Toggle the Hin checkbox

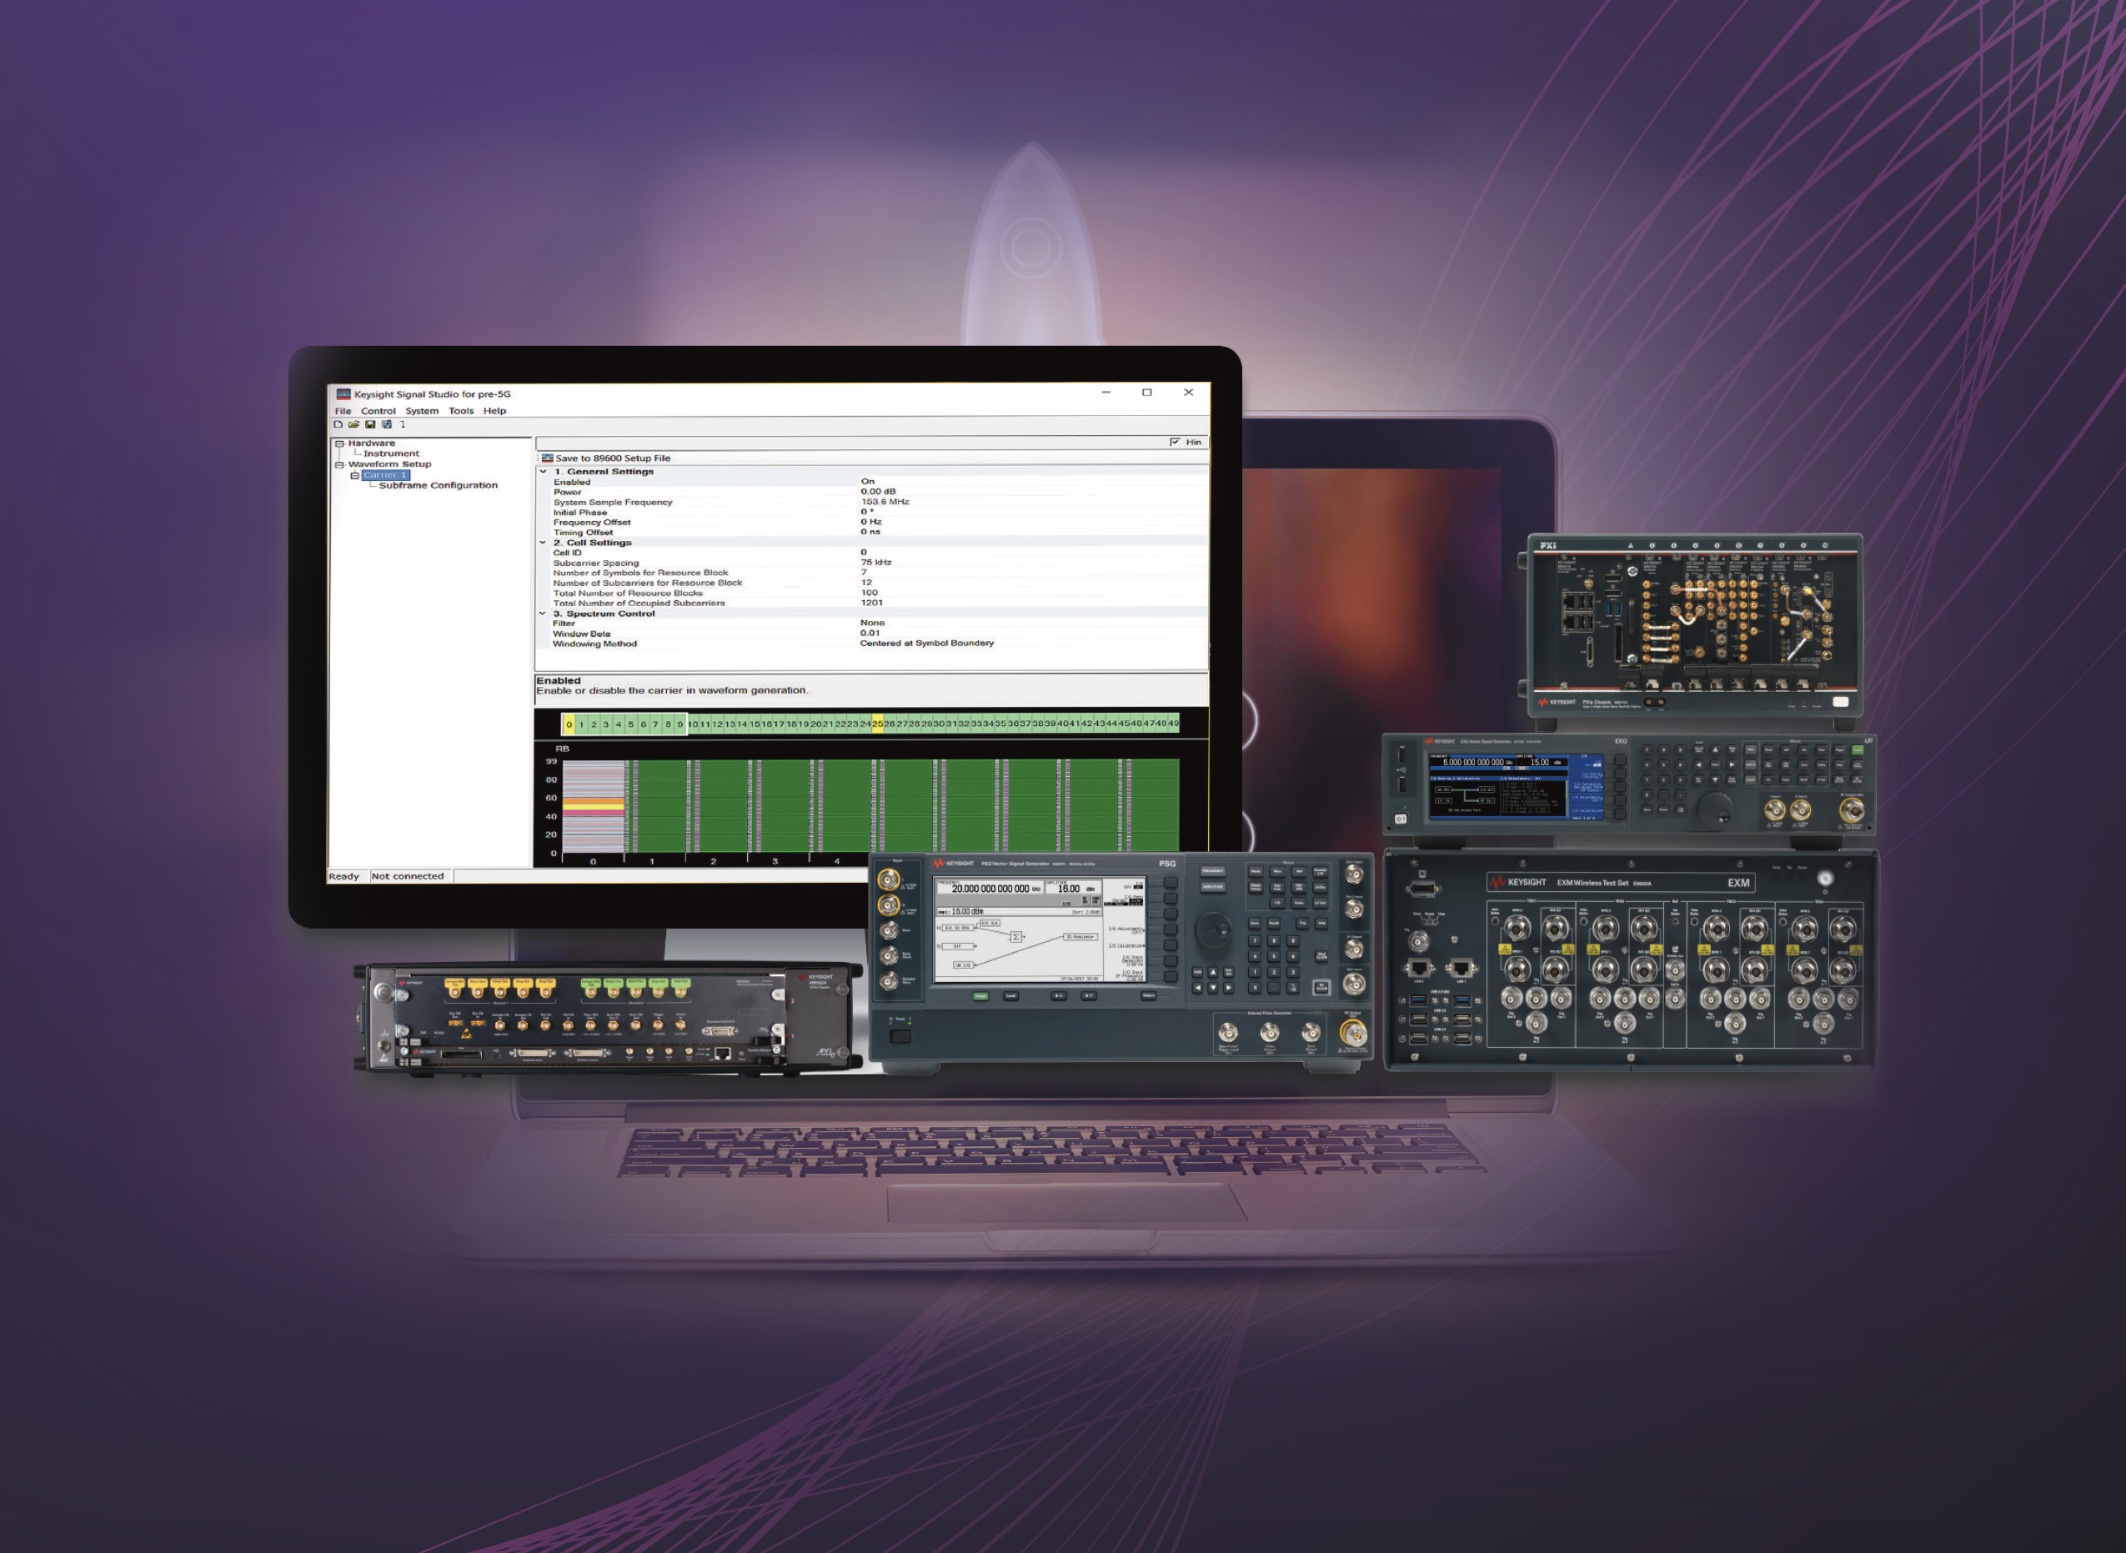click(x=1175, y=442)
